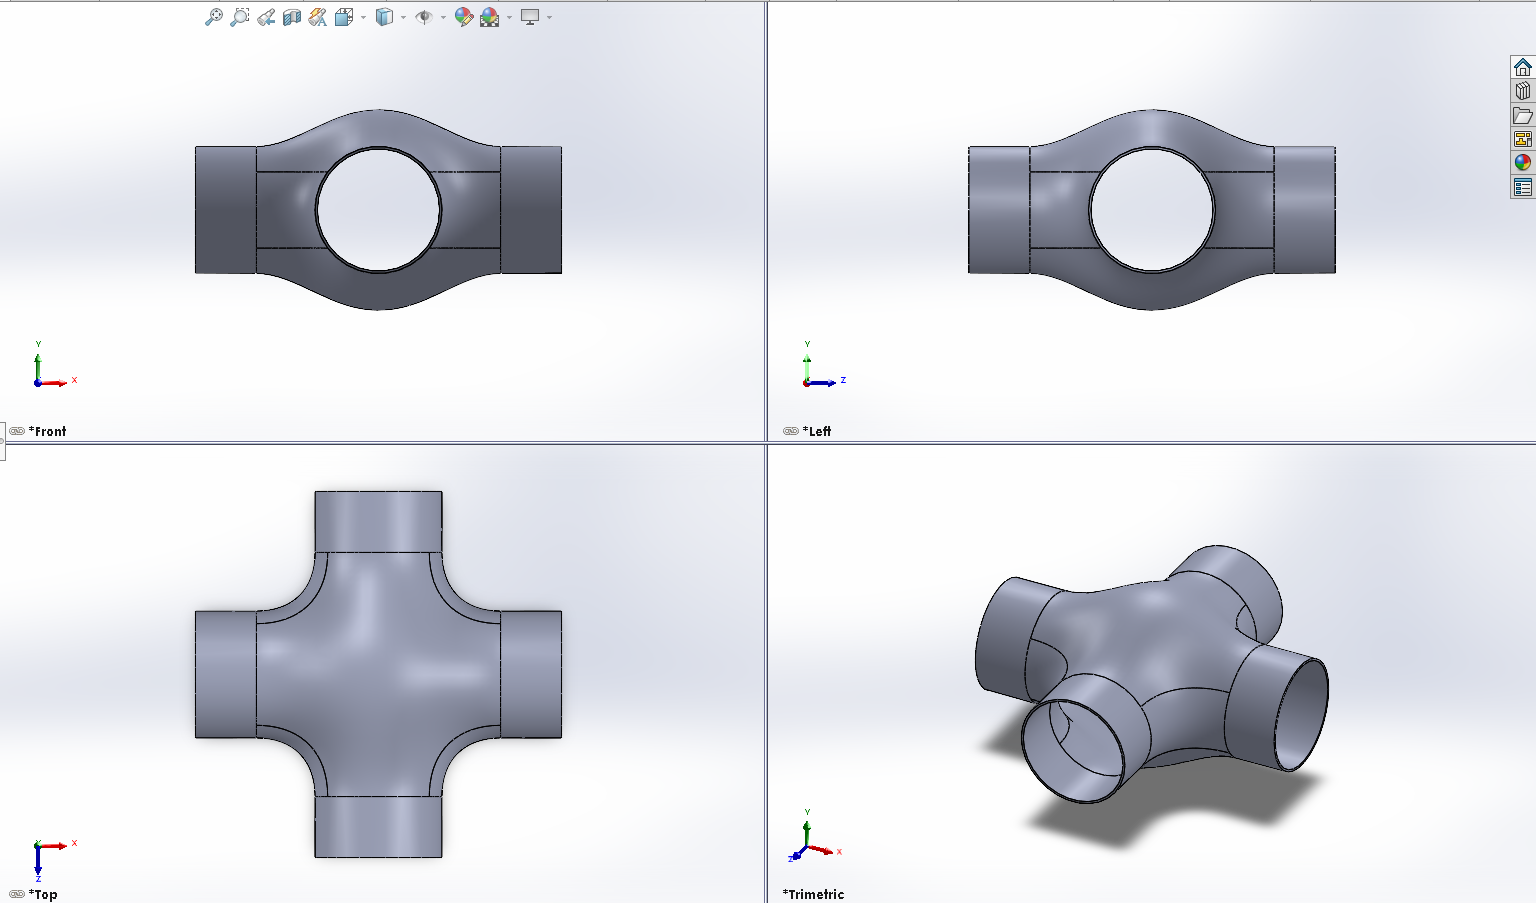1536x903 pixels.
Task: Open the SOLIDWORKS Resources home tab
Action: pos(1523,67)
